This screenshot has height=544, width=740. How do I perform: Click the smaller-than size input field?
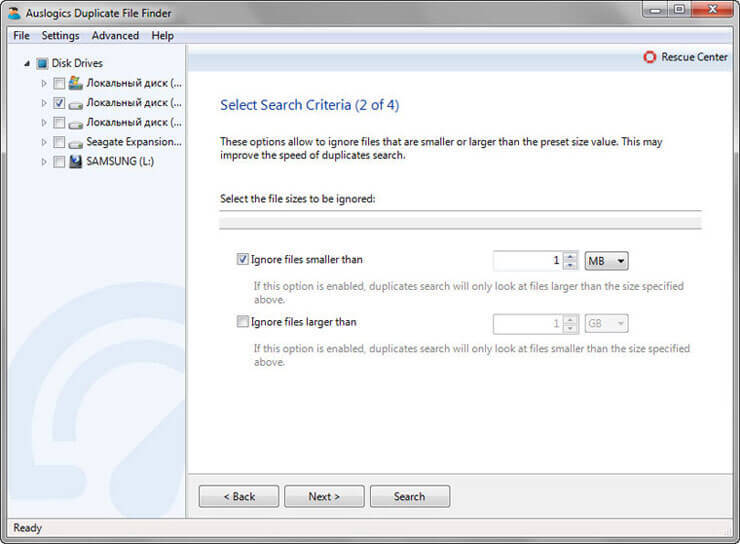(527, 261)
